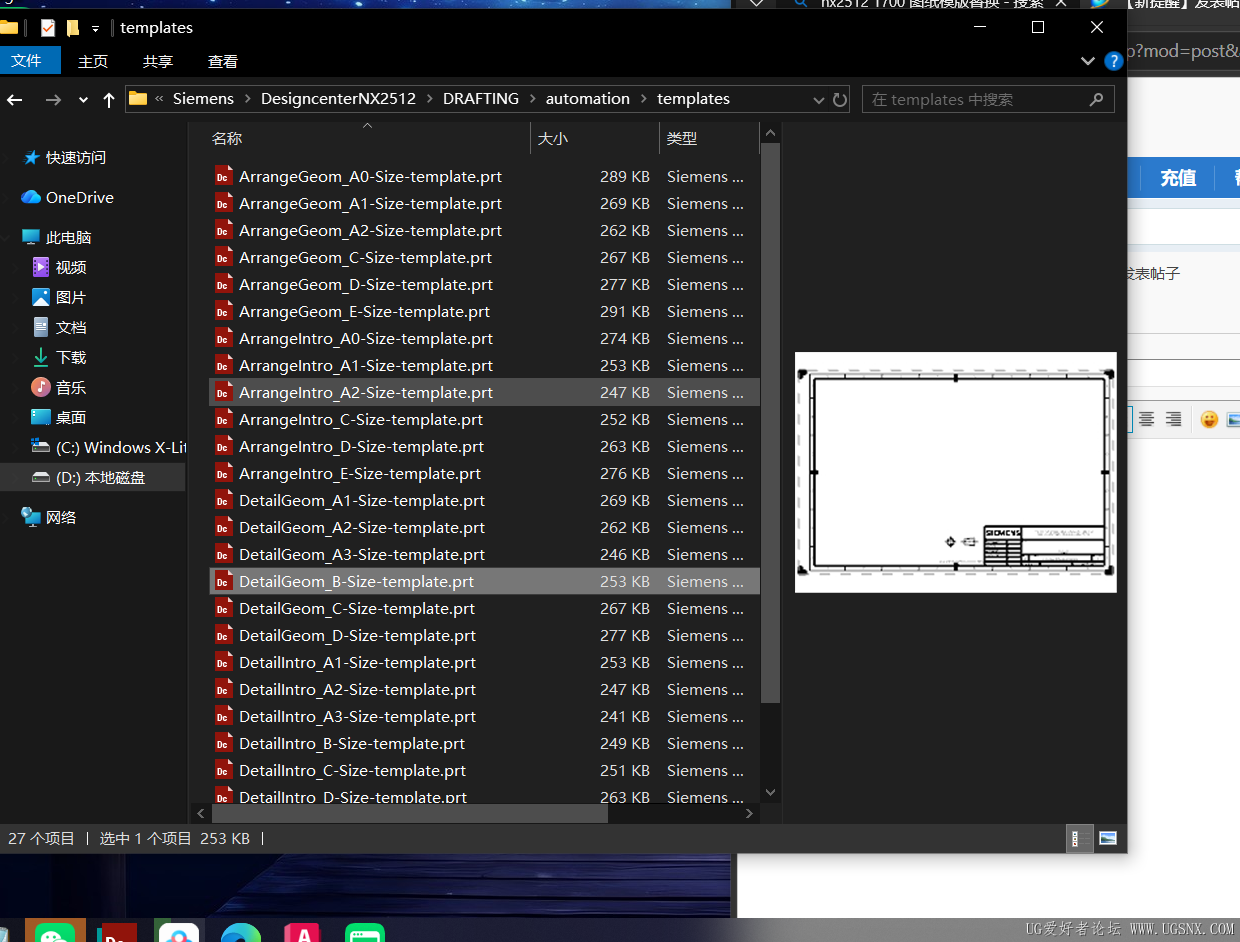The image size is (1240, 942).
Task: Select ArrangeIntro_E-Size-template.prt file icon
Action: [x=223, y=473]
